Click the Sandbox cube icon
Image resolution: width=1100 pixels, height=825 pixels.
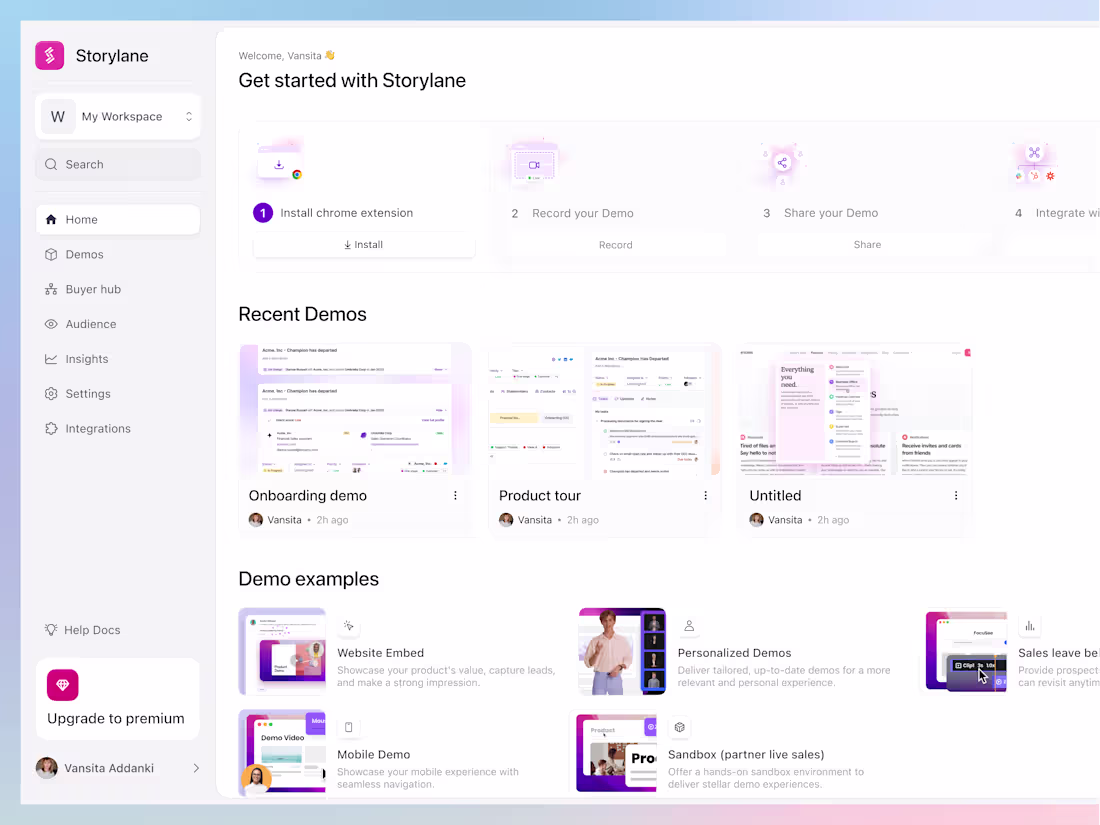pyautogui.click(x=679, y=727)
